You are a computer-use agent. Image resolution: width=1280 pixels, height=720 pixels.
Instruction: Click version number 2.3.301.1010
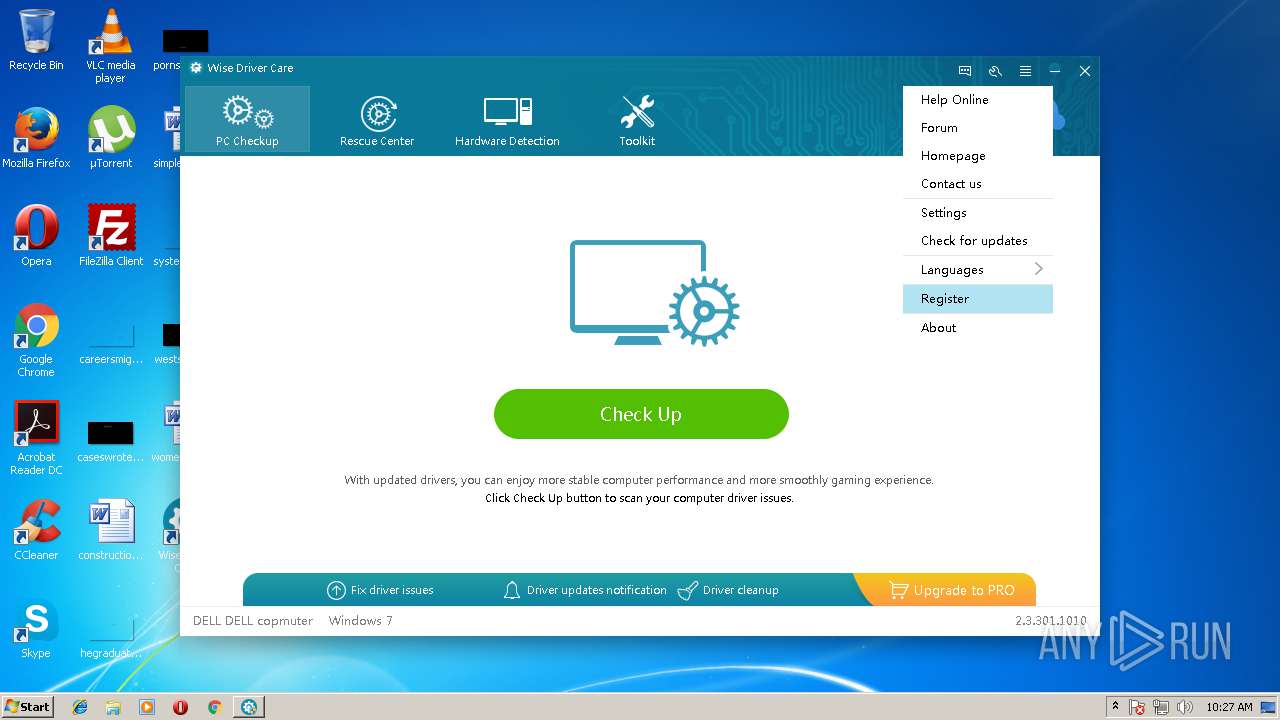(x=1050, y=621)
